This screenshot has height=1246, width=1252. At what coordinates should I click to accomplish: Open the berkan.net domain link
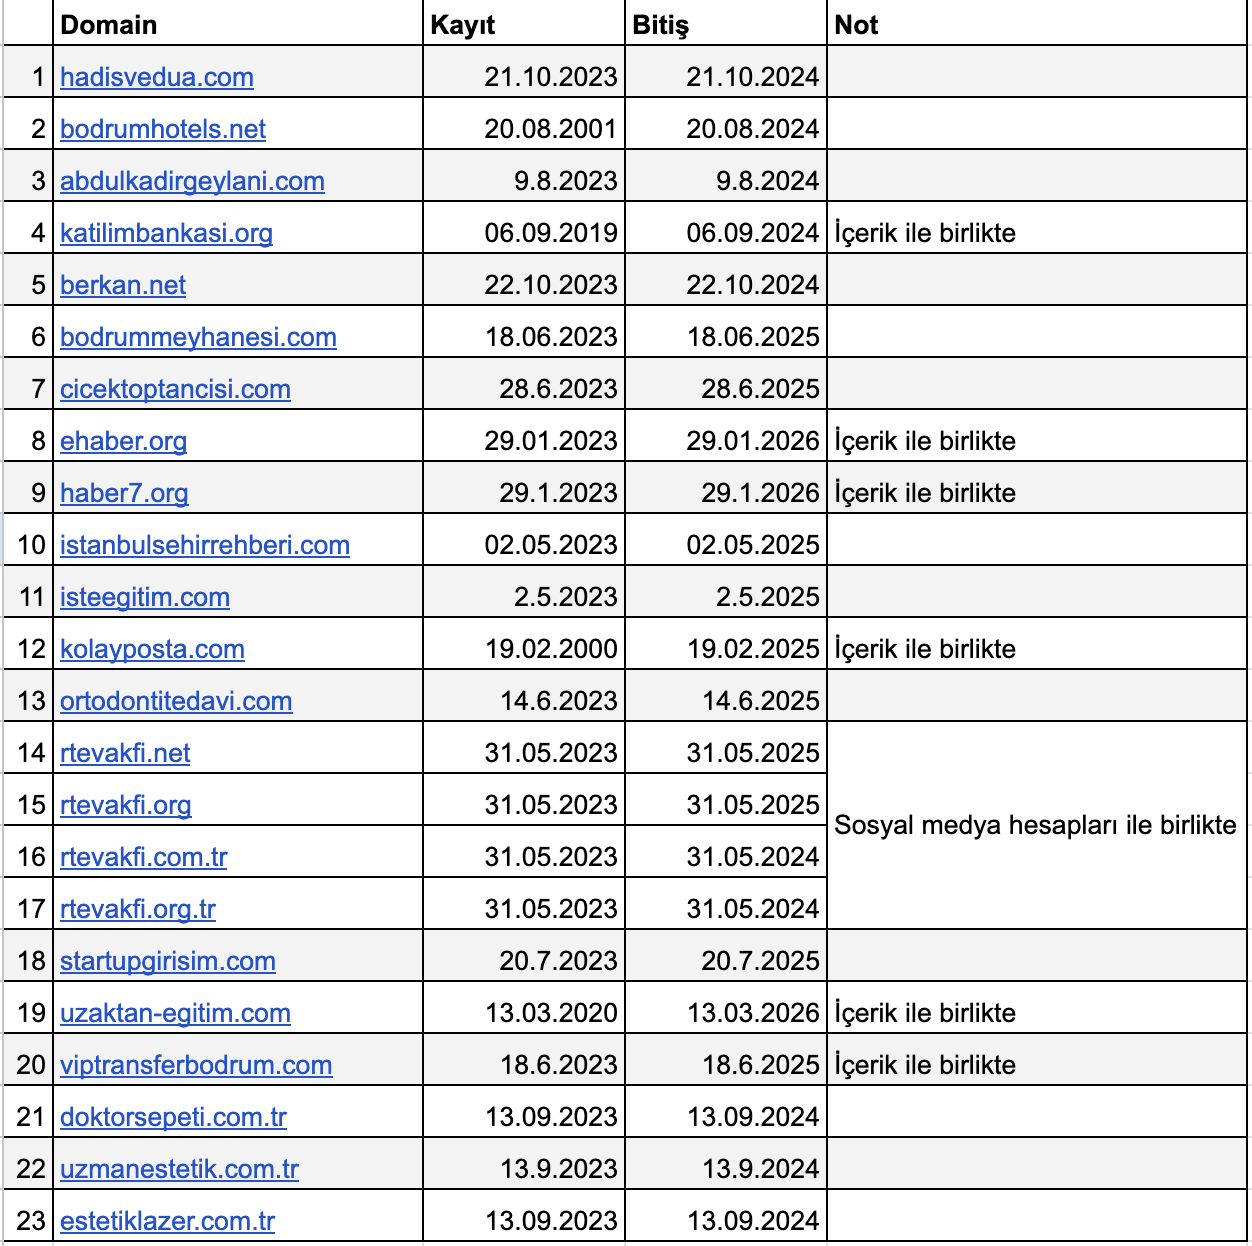(x=123, y=285)
